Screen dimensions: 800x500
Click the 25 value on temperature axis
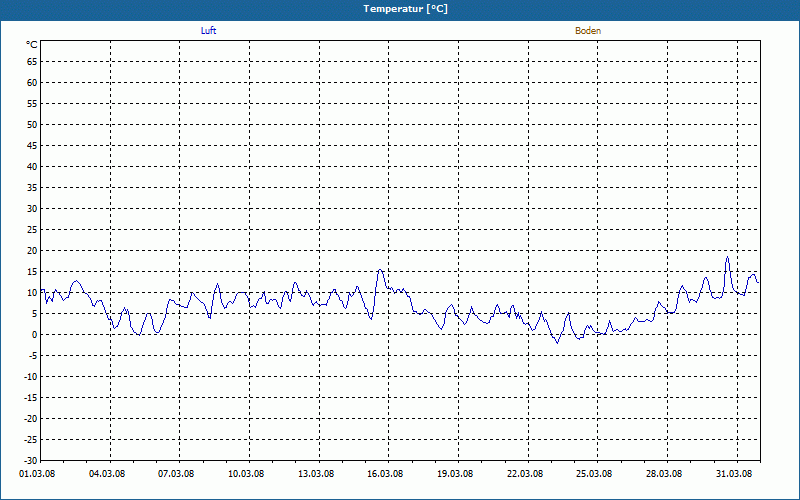point(32,230)
